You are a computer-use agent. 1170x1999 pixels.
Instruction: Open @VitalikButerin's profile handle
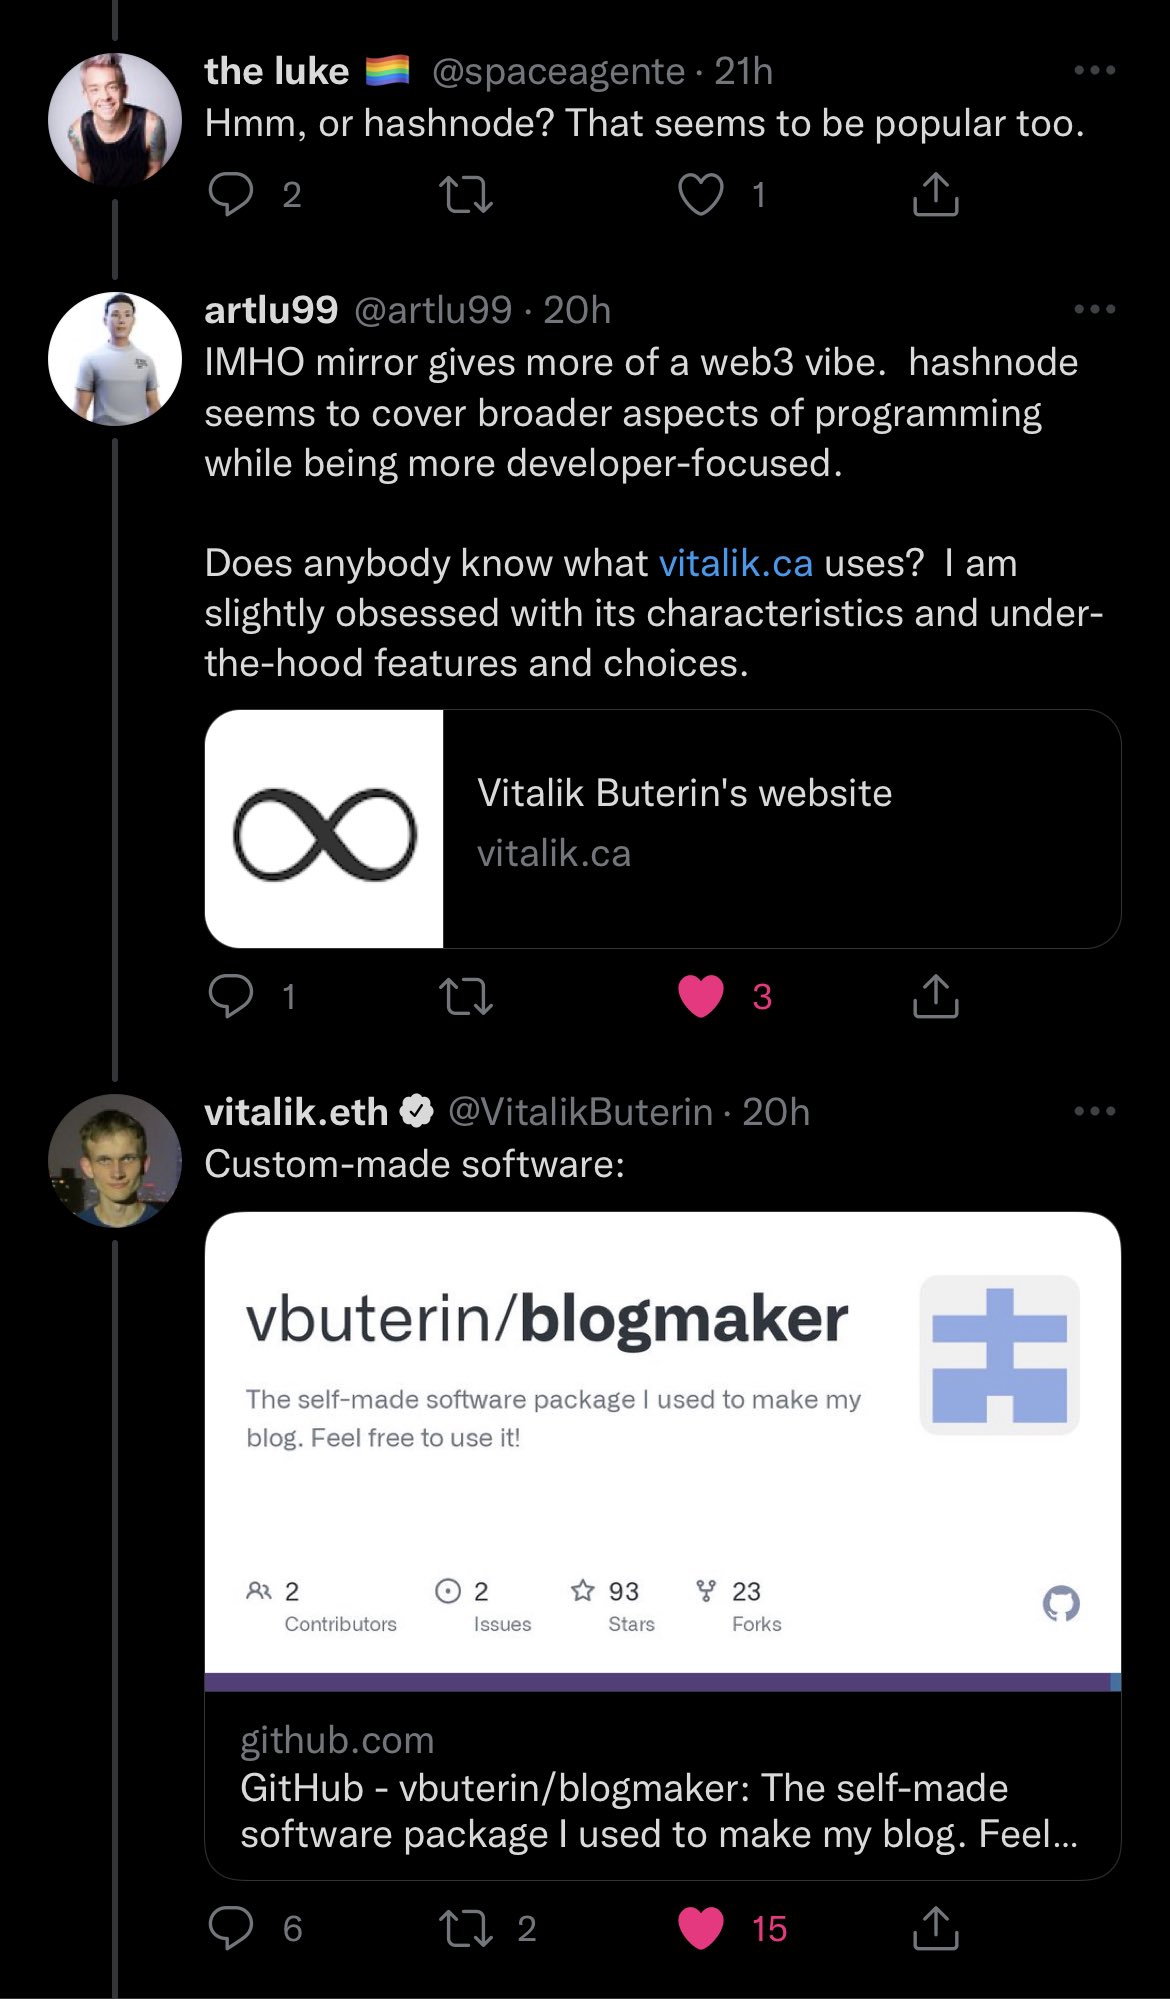click(x=580, y=1112)
